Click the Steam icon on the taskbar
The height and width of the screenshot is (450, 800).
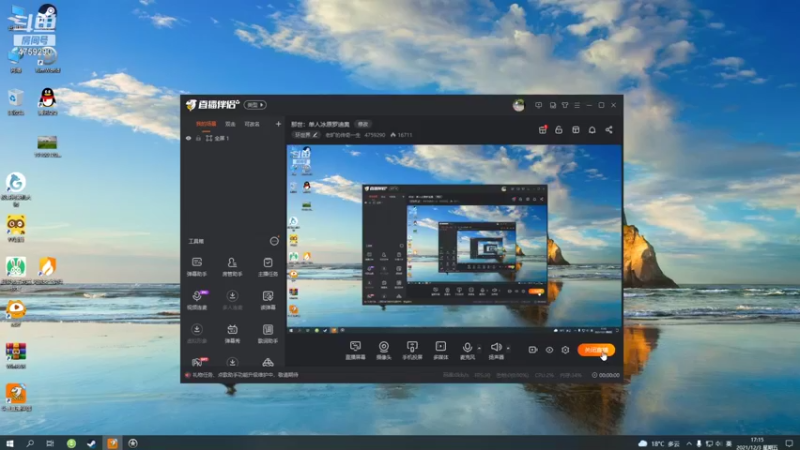(x=91, y=443)
